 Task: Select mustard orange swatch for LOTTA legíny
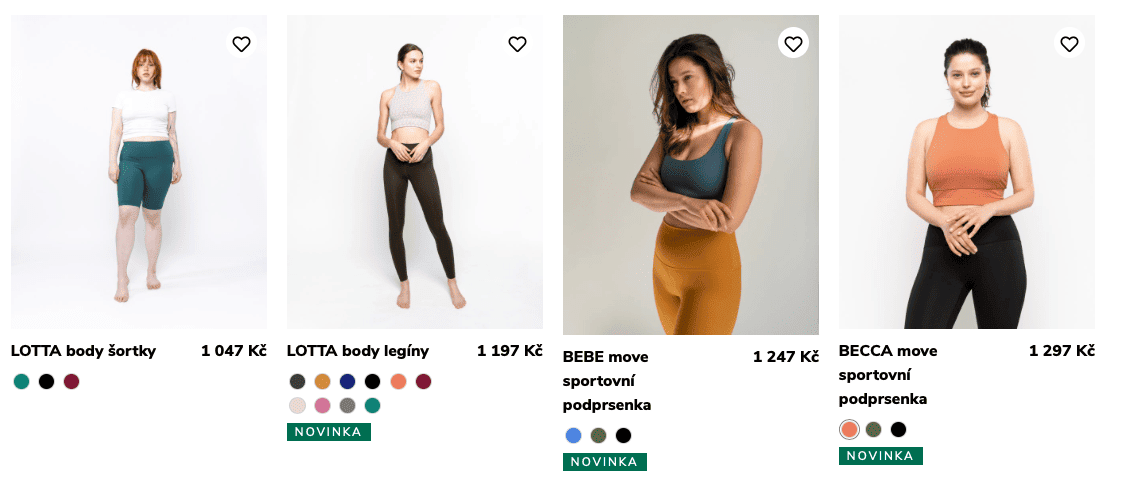pyautogui.click(x=322, y=381)
